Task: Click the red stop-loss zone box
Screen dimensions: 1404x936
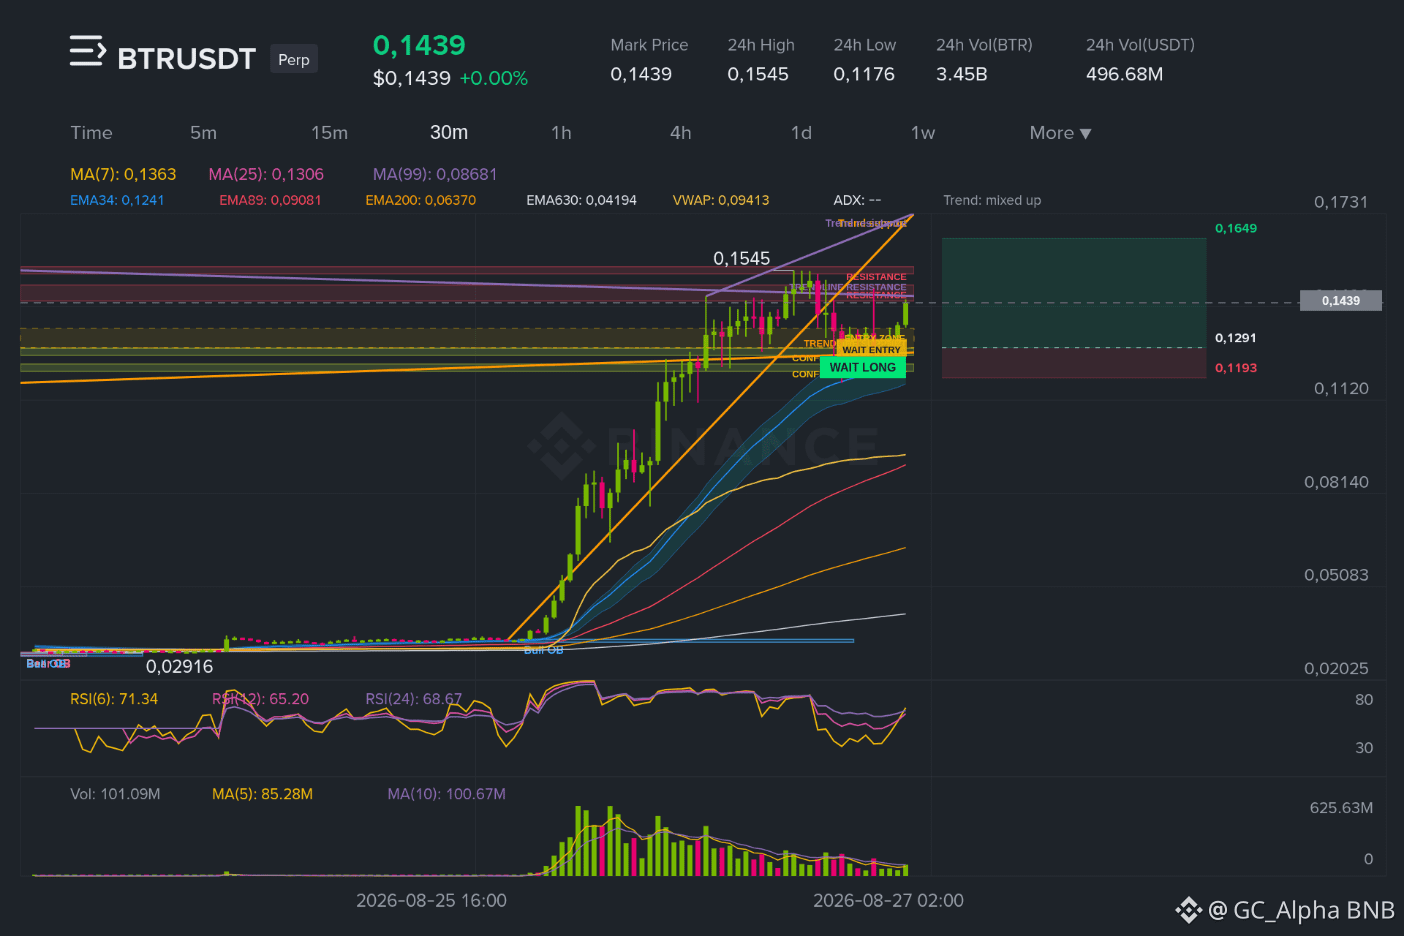Action: tap(1074, 363)
